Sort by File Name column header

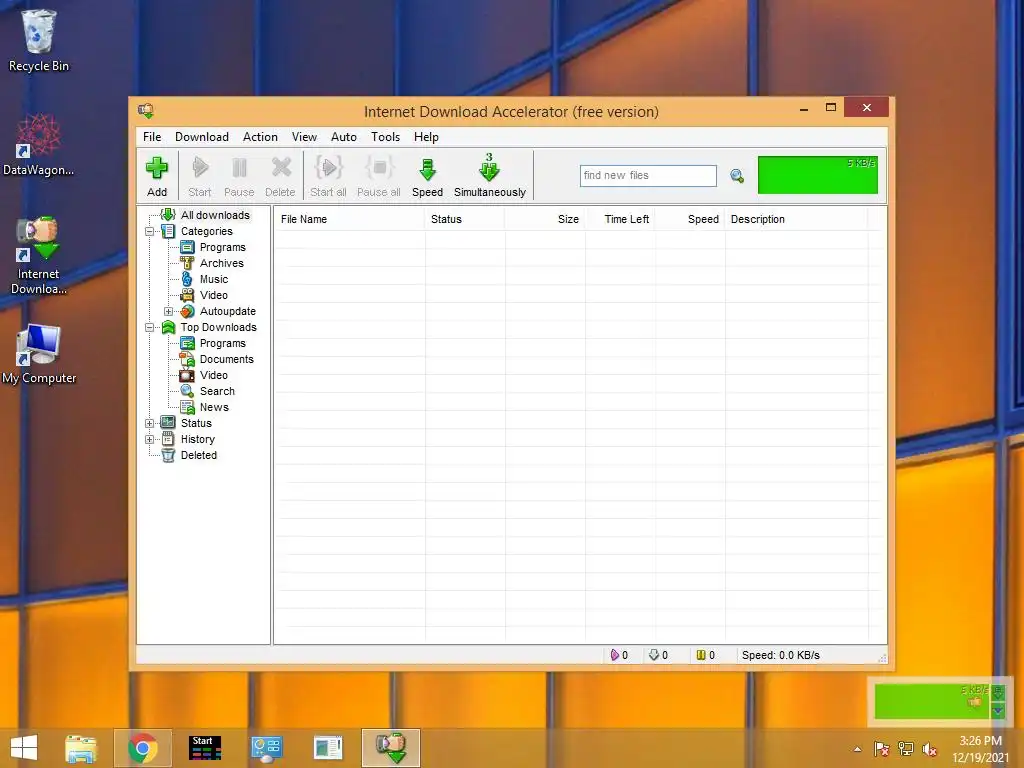click(349, 219)
